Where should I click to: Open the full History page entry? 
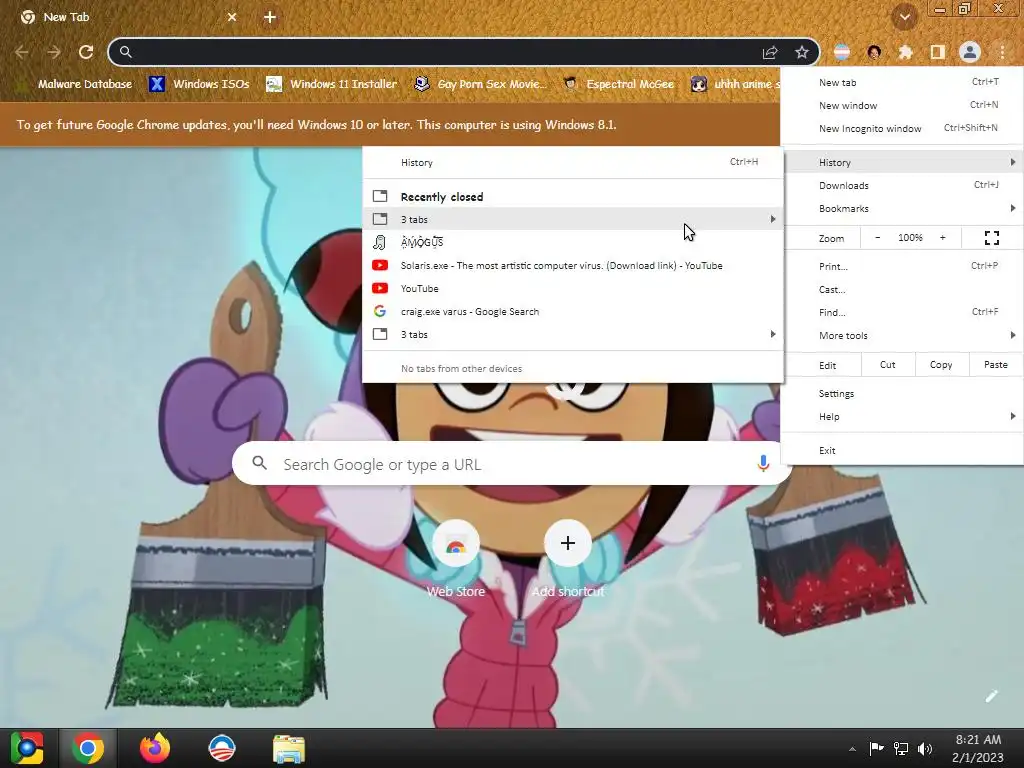573,163
